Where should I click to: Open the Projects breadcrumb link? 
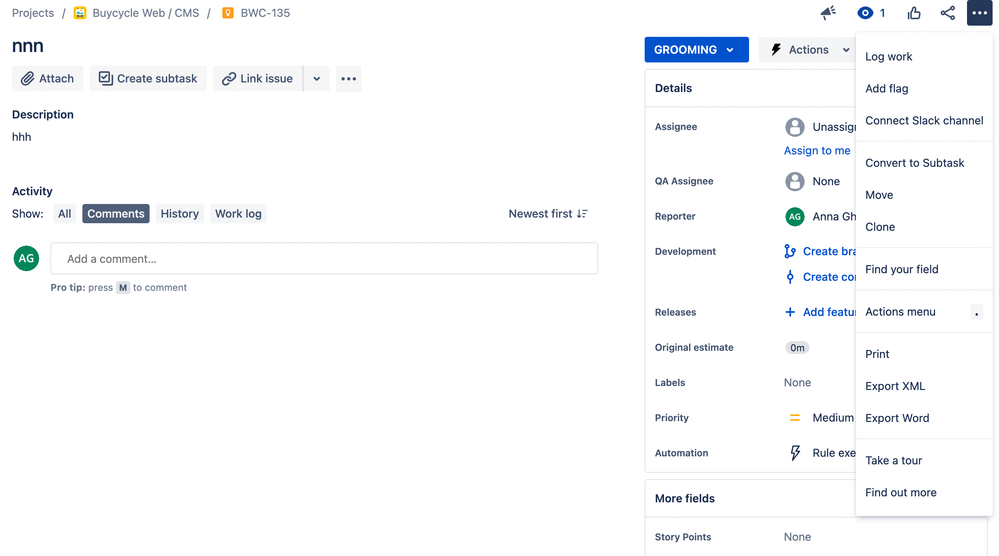(x=33, y=13)
